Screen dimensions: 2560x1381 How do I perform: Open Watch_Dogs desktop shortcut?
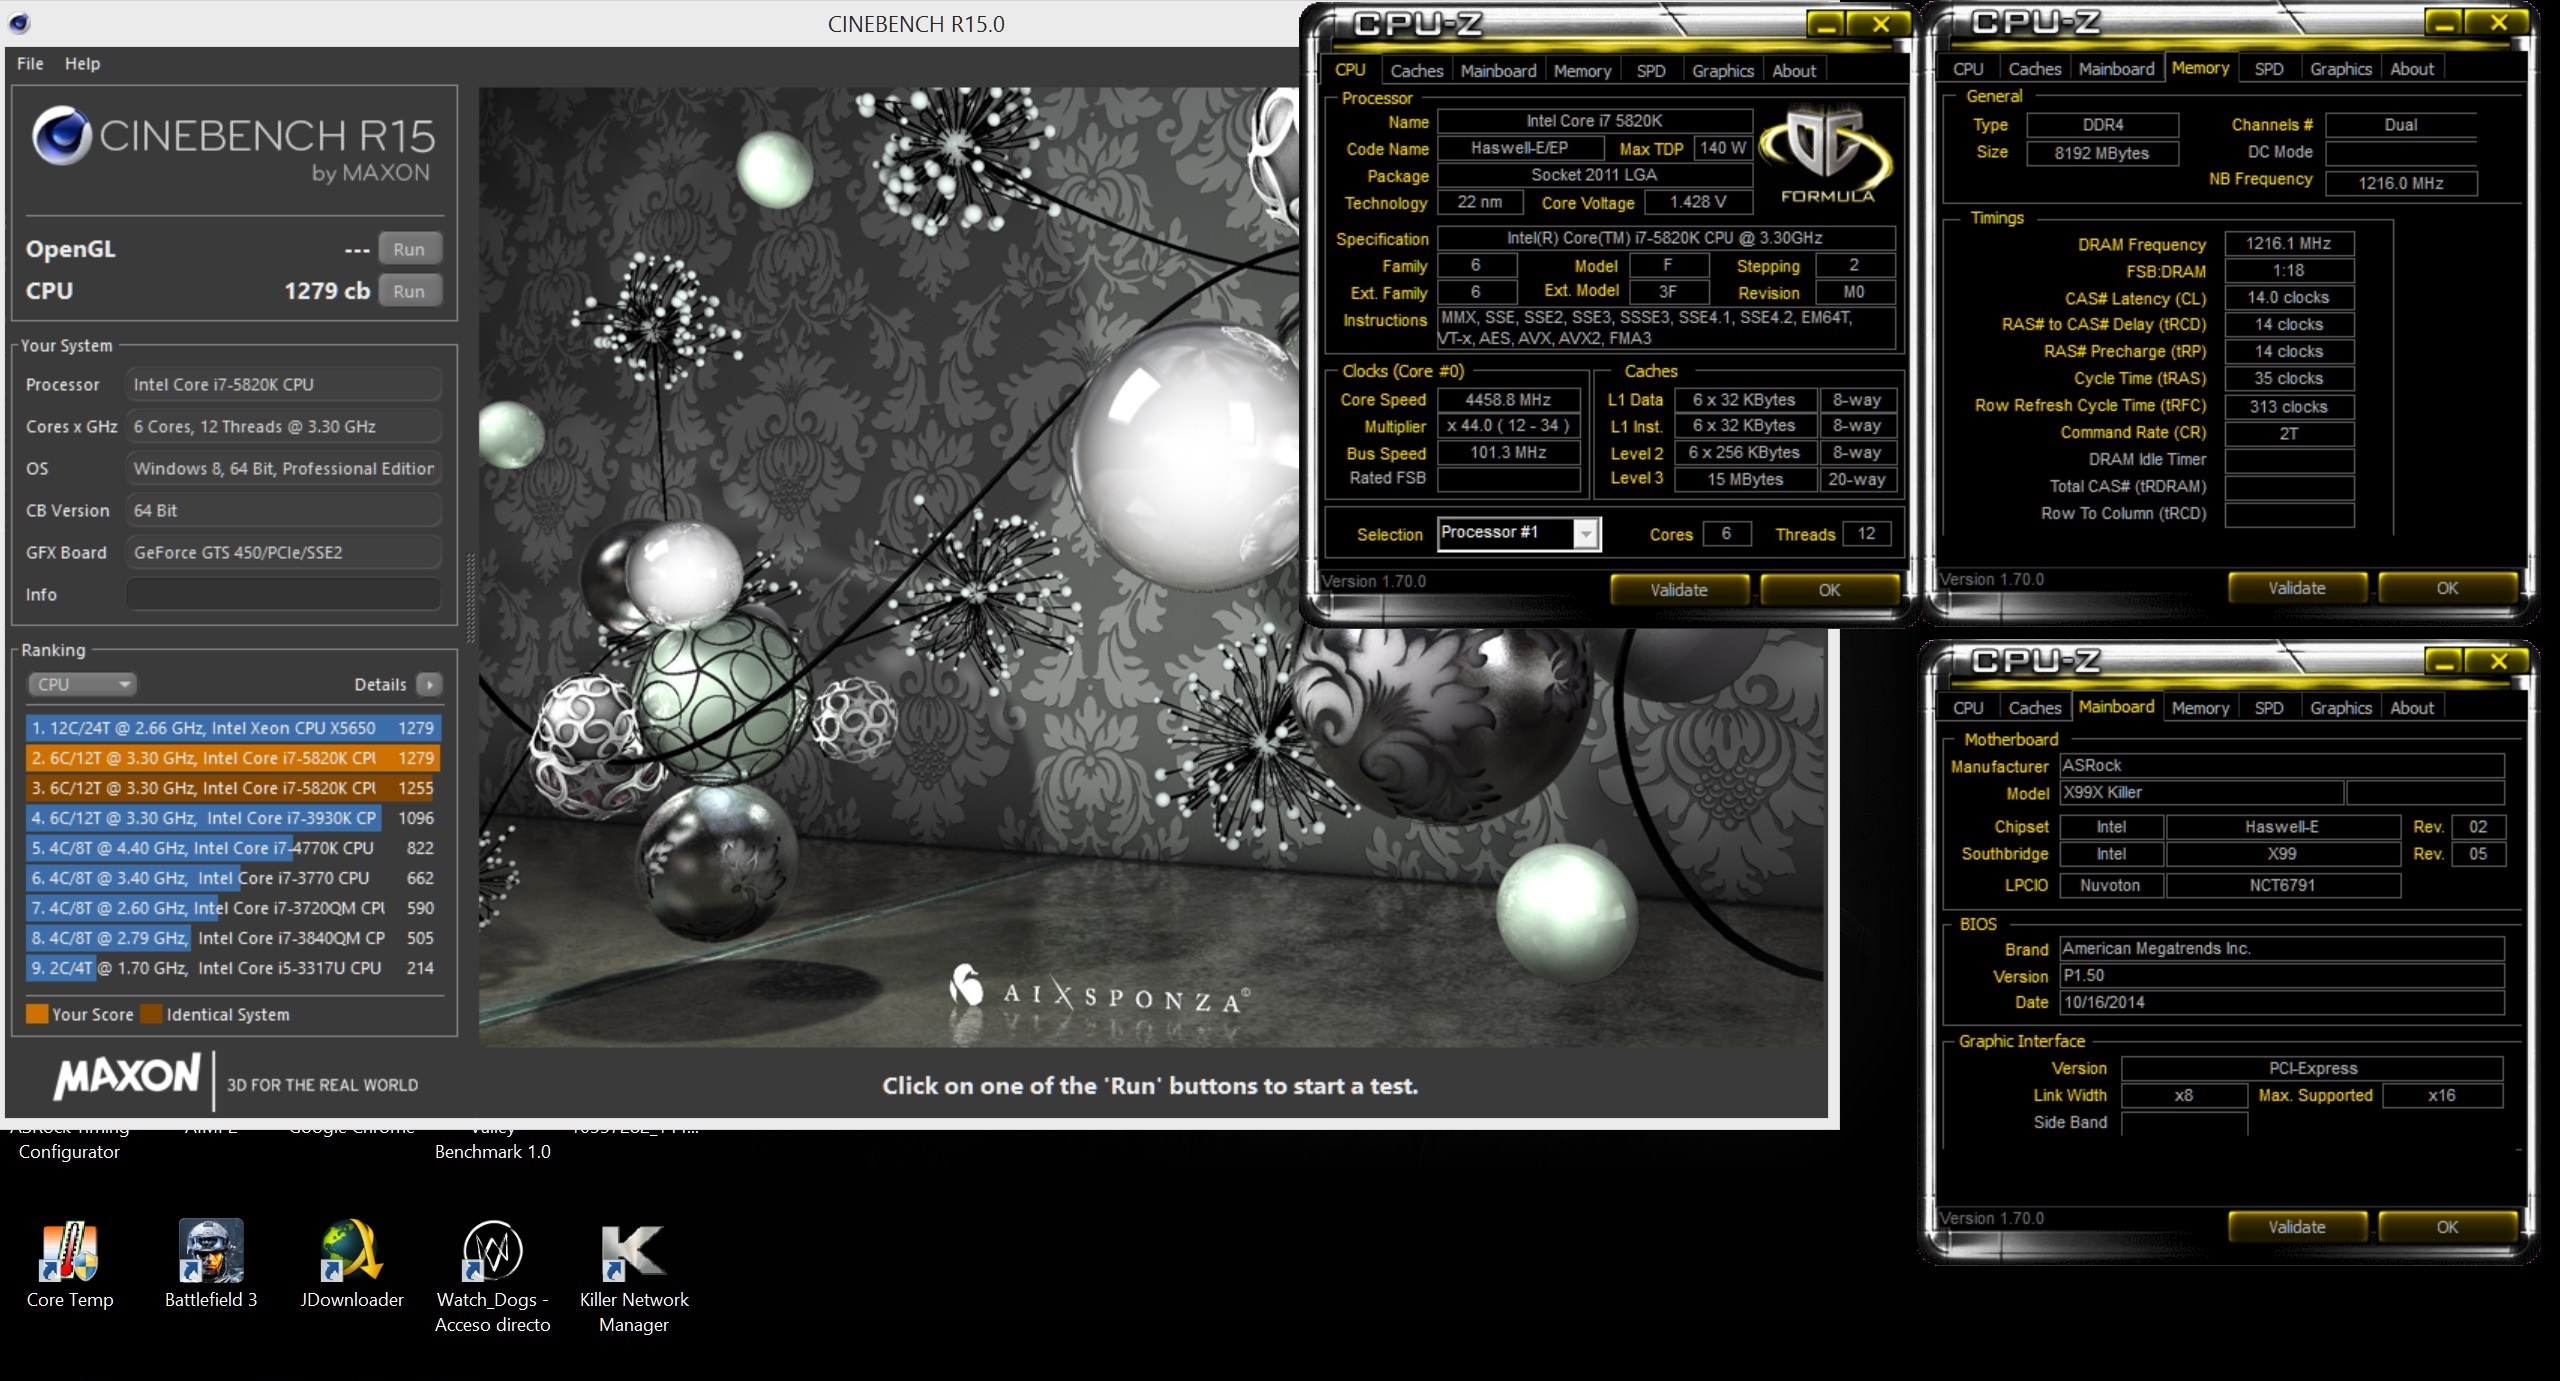[492, 1275]
